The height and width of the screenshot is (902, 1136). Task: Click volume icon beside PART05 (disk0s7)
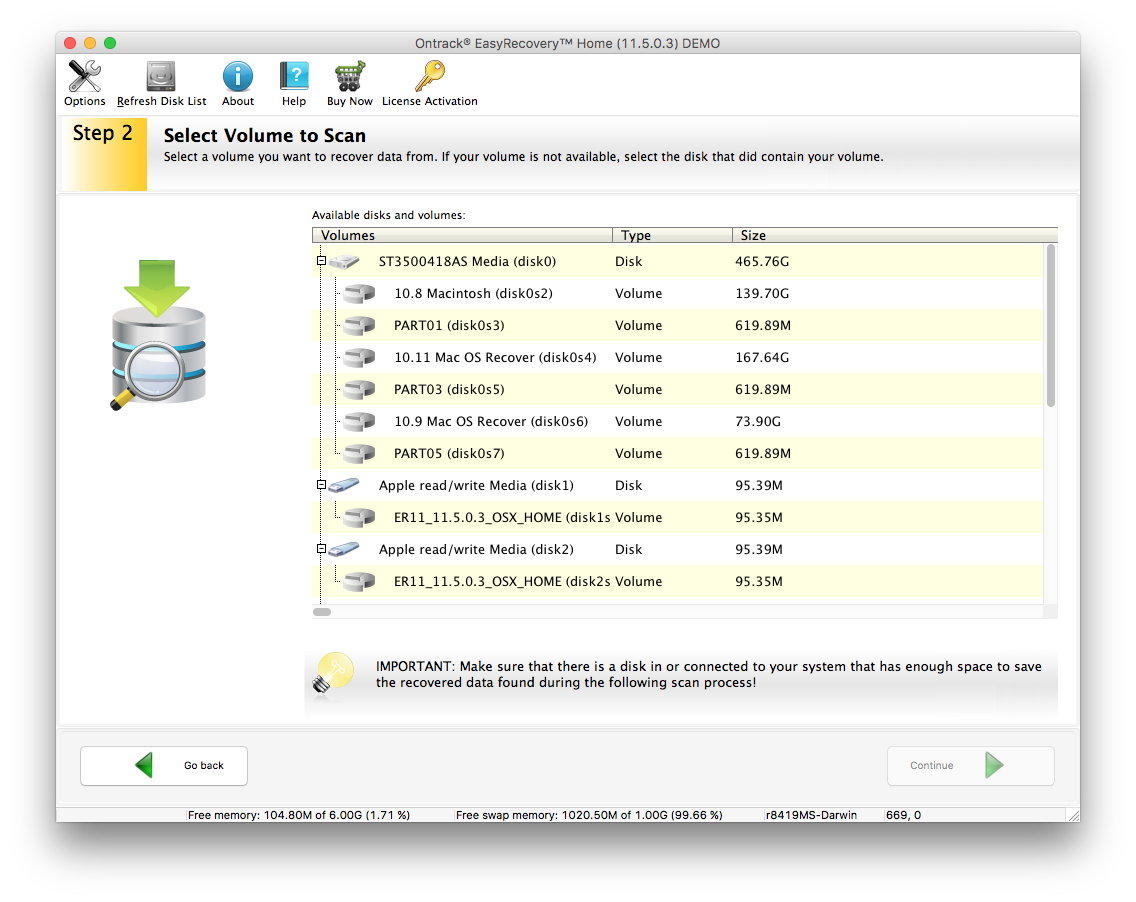pos(359,454)
